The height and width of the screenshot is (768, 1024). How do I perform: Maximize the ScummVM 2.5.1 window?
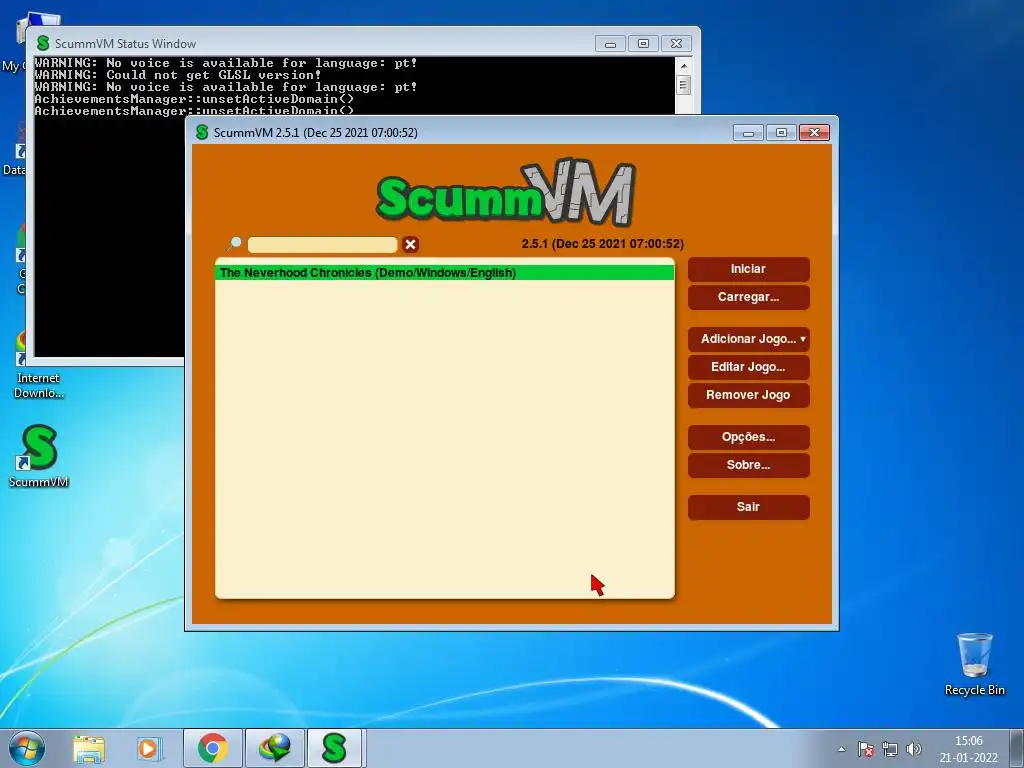click(781, 133)
